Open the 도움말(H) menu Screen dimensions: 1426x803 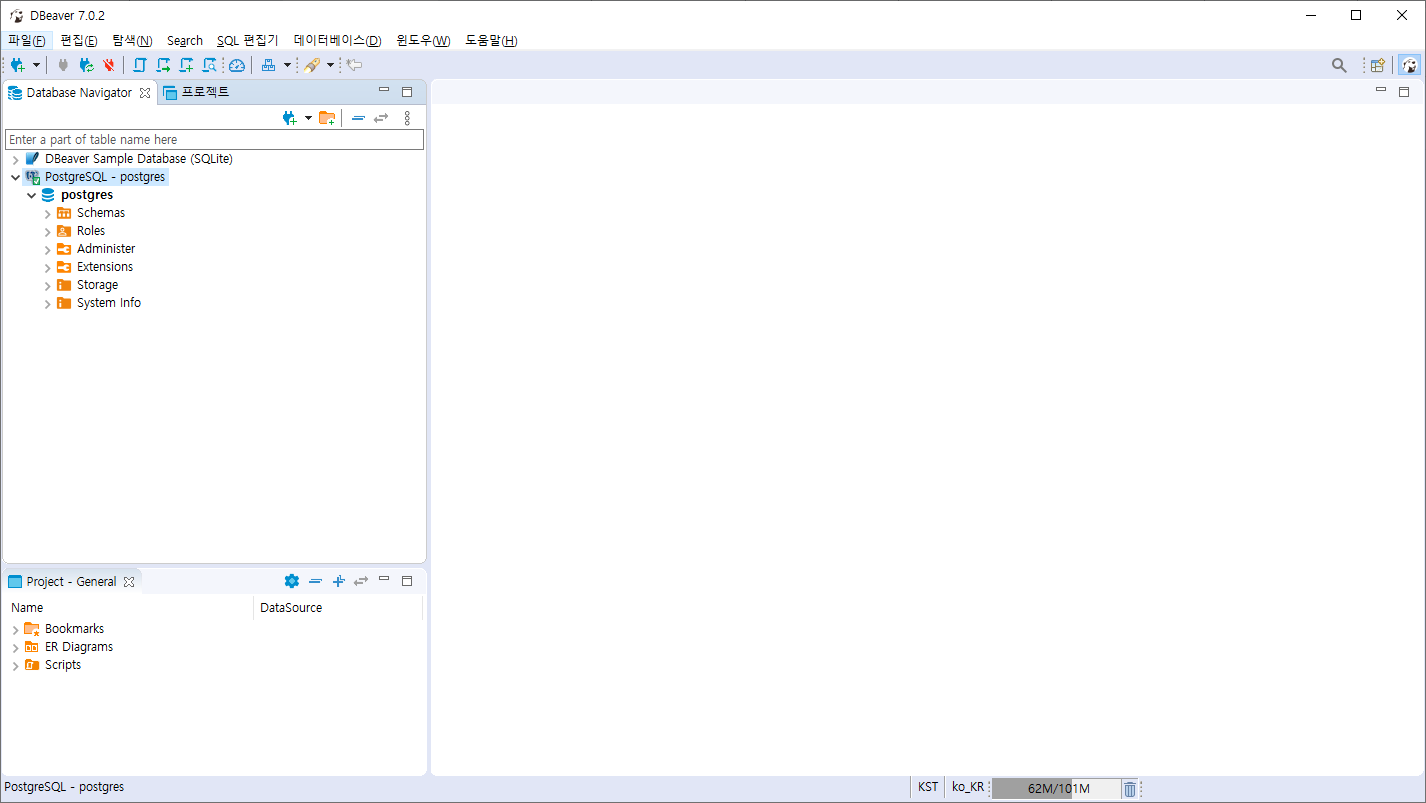pos(491,41)
